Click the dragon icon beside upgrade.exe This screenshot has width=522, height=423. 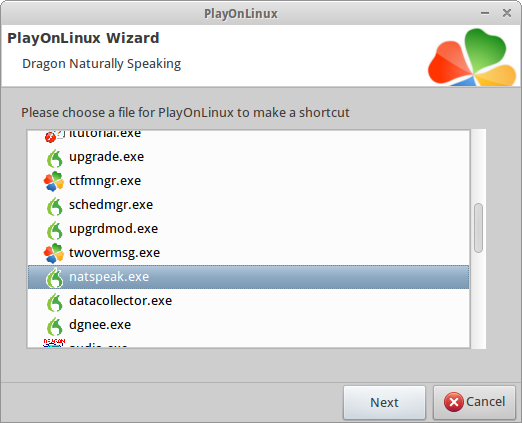tap(54, 158)
